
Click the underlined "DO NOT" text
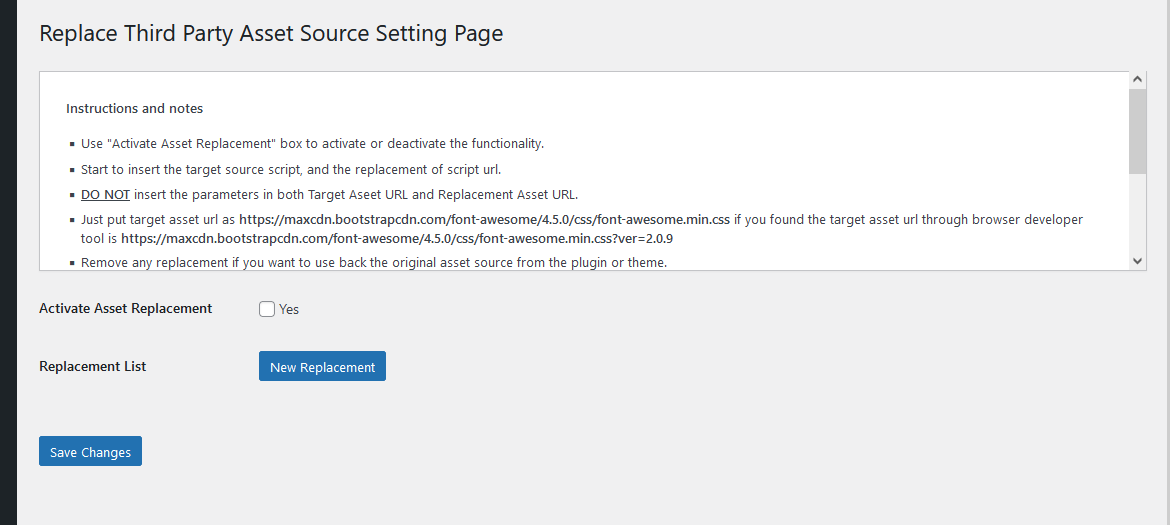[x=105, y=195]
